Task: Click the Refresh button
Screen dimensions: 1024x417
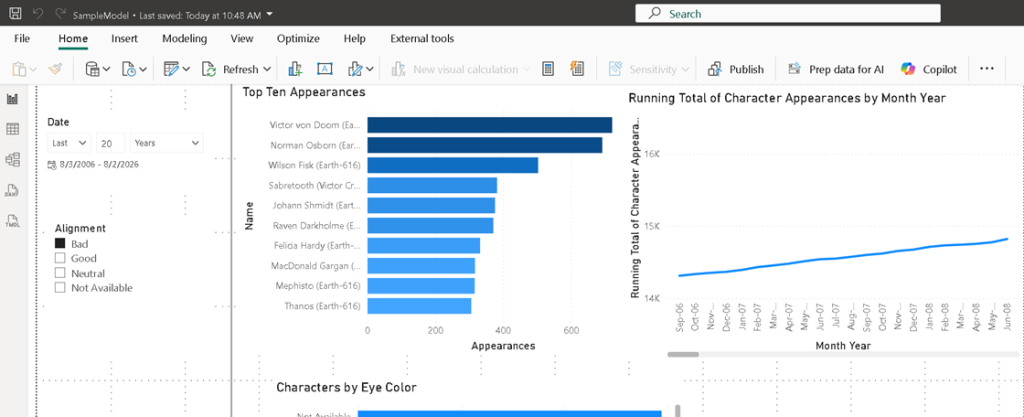Action: 230,69
